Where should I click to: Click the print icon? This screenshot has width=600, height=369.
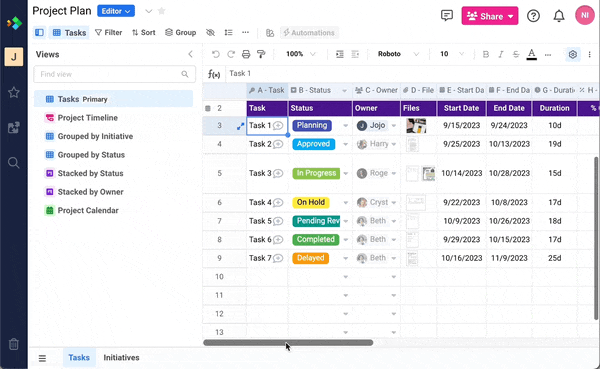[246, 54]
